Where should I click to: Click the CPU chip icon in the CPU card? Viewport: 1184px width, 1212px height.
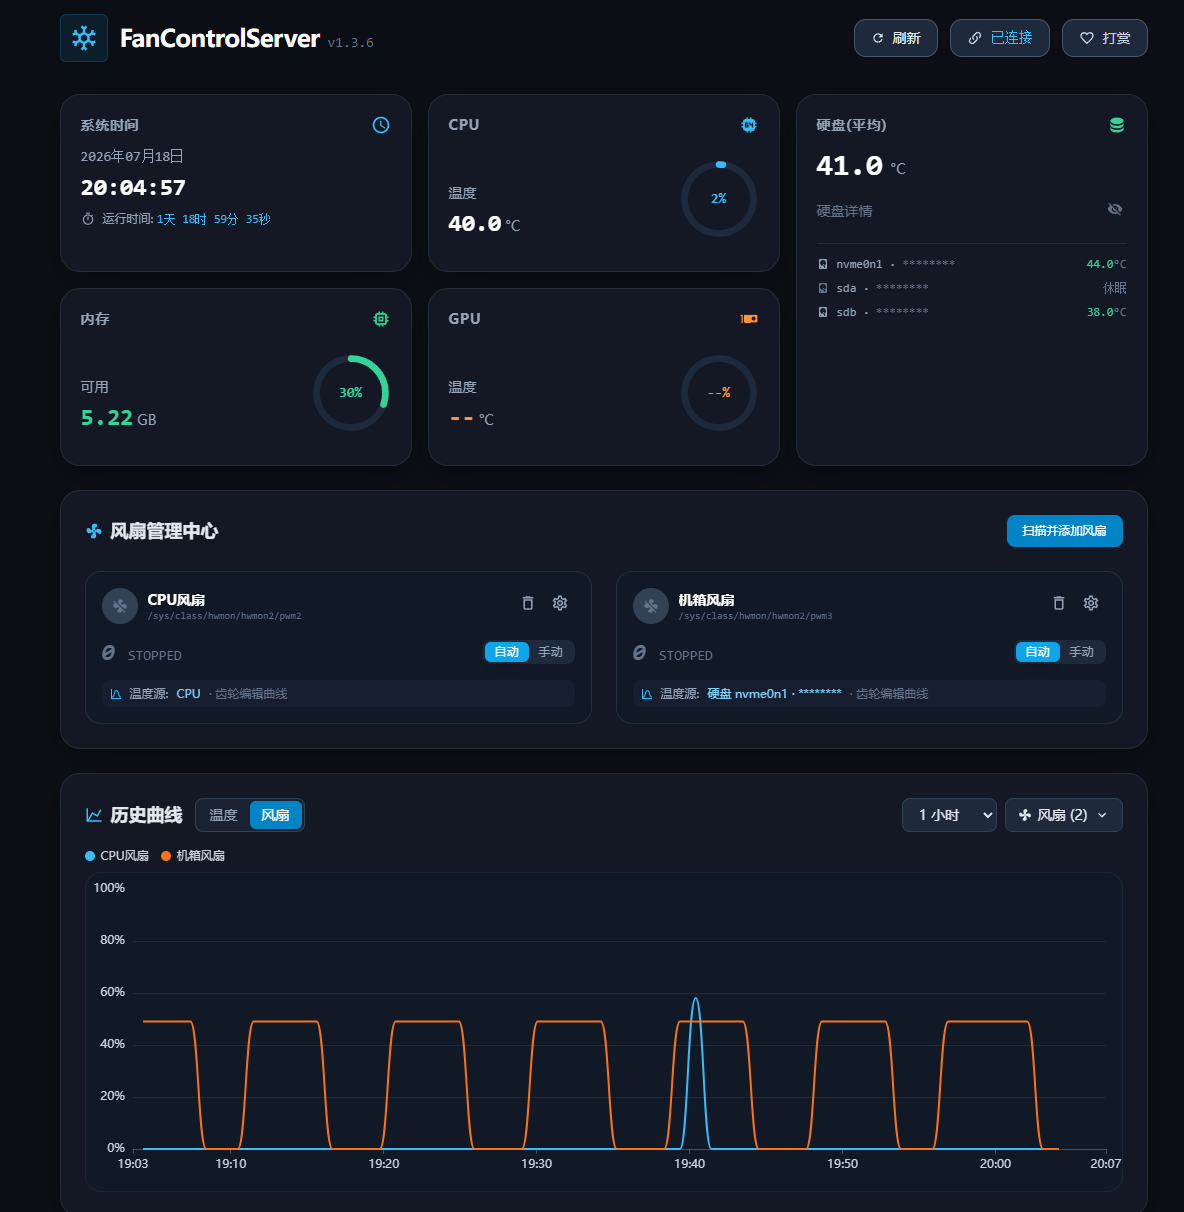point(749,125)
